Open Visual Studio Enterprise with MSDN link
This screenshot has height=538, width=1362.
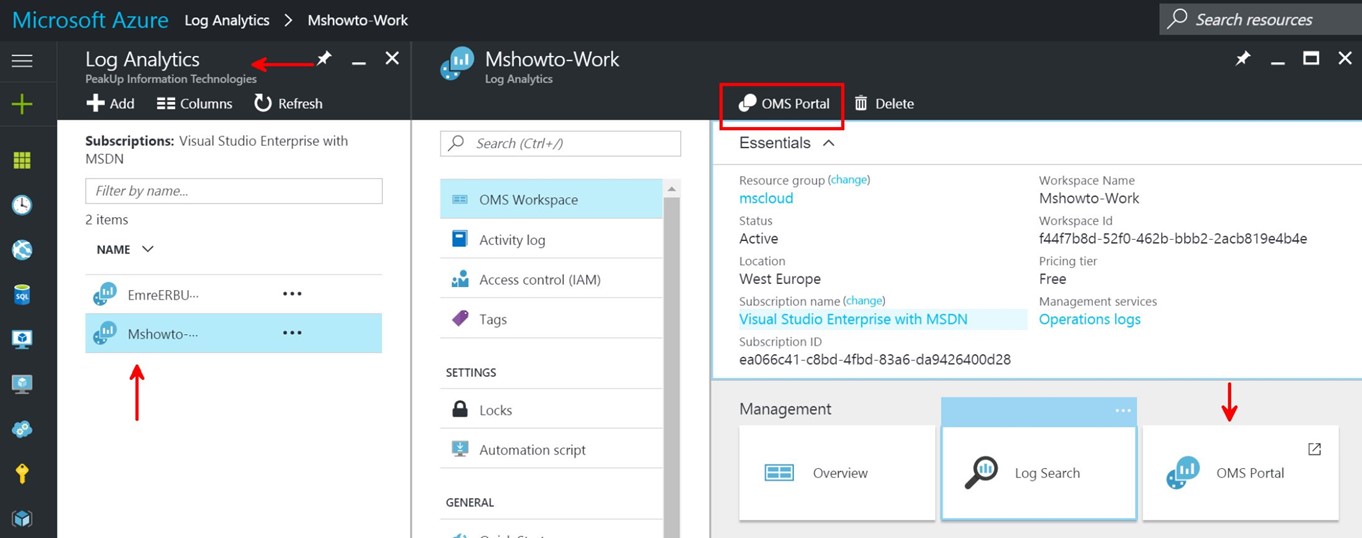(853, 319)
